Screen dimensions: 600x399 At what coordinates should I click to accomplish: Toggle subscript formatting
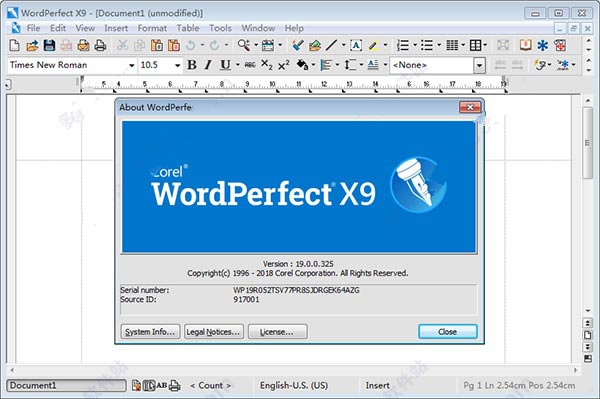tap(267, 65)
